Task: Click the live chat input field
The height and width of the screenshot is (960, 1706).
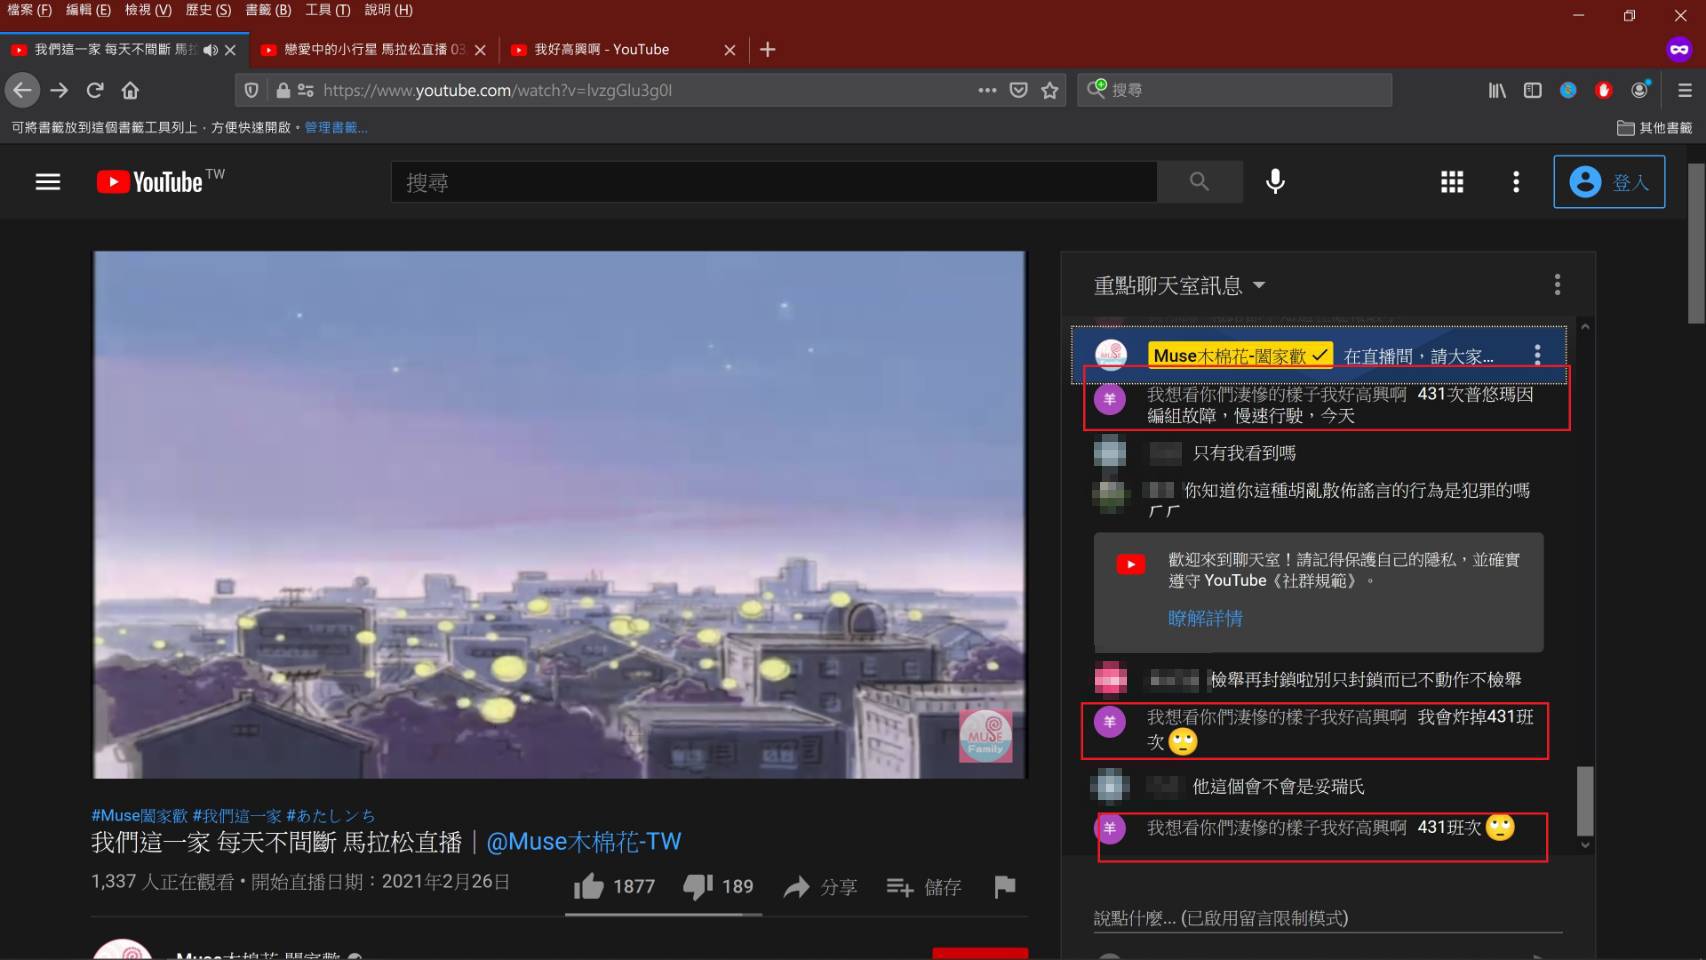Action: [1328, 918]
